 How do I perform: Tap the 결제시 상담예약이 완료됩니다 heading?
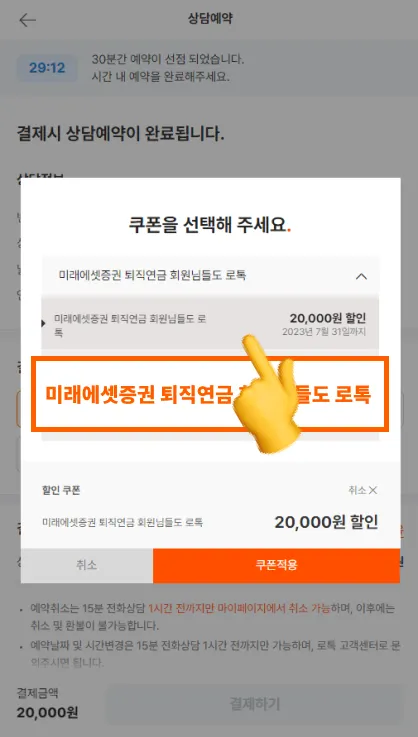pos(120,133)
